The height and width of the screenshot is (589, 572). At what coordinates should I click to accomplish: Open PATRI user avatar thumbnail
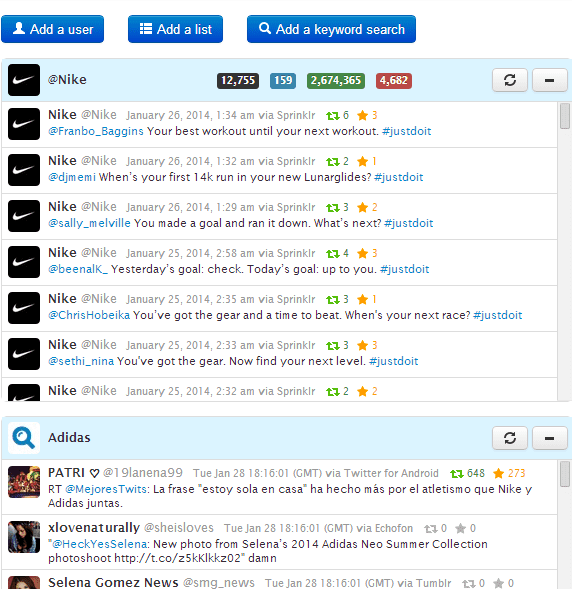coord(24,482)
